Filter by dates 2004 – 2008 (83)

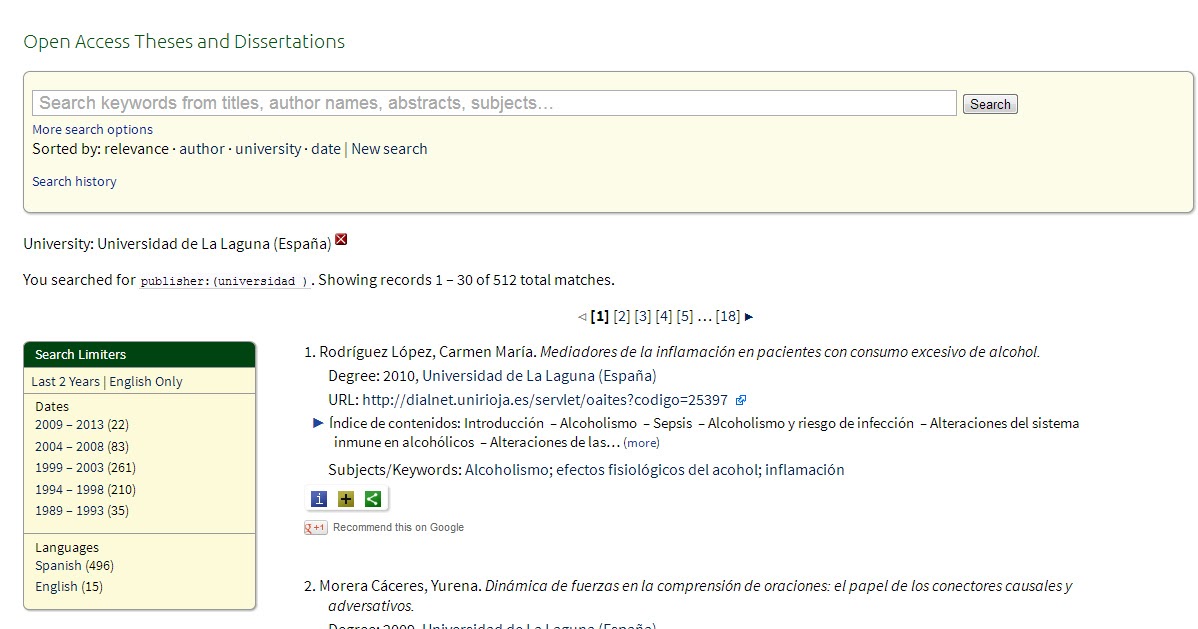82,446
